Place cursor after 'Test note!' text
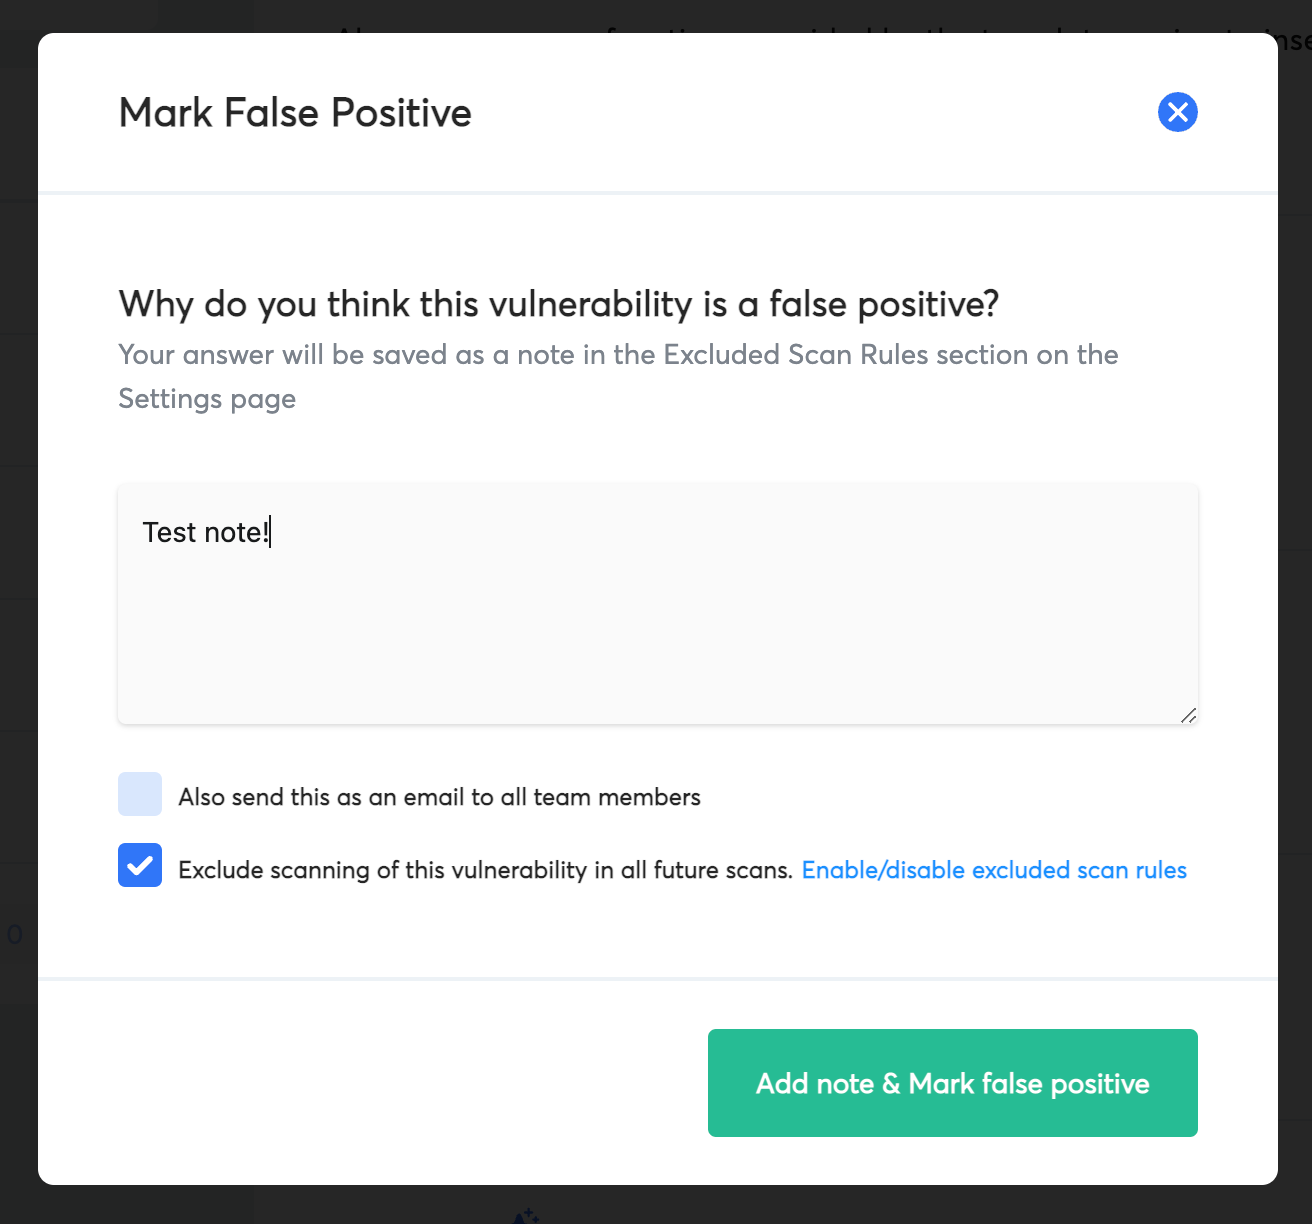Viewport: 1312px width, 1224px height. [x=271, y=532]
